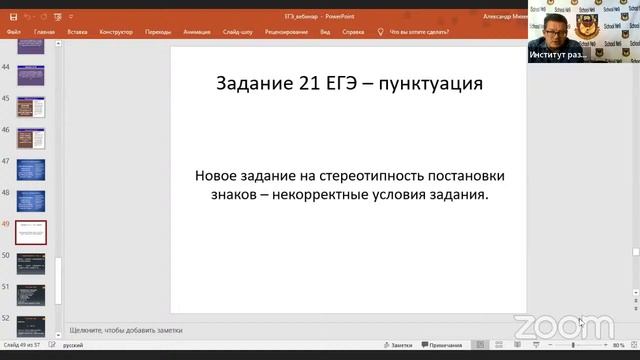Click Fit slide to window icon

[634, 345]
